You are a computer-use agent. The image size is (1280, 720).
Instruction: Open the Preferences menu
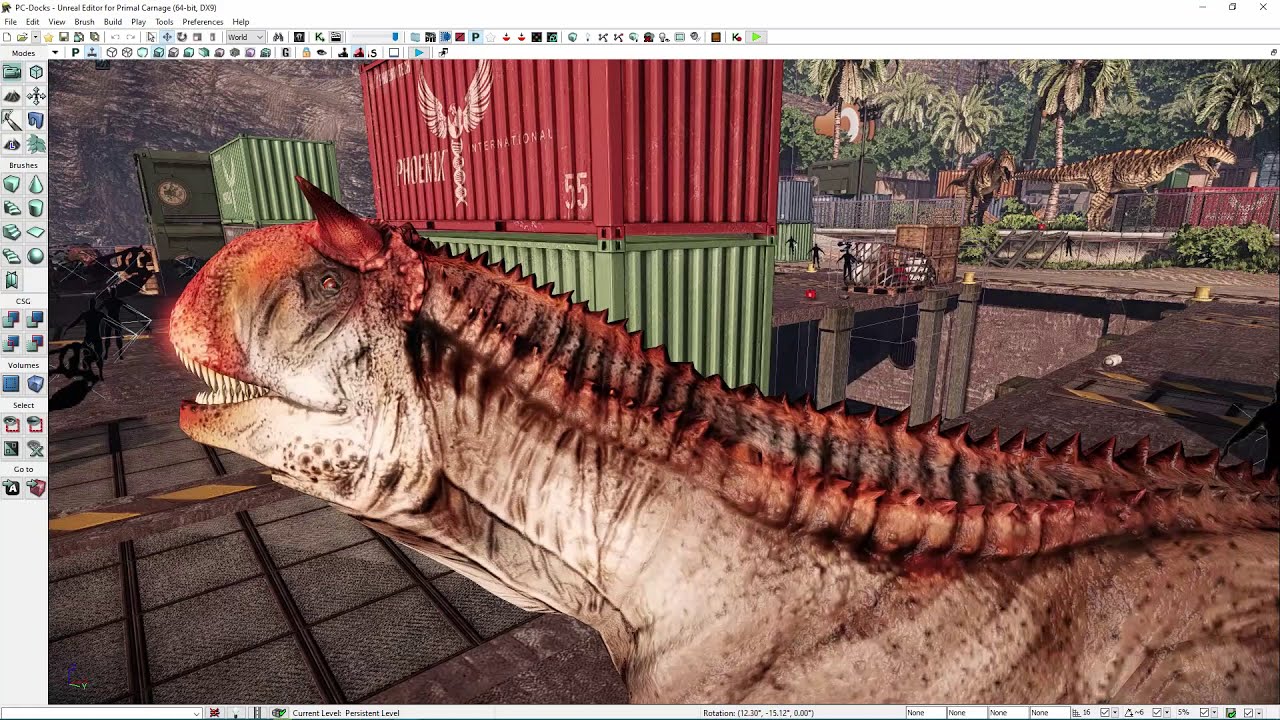click(x=203, y=21)
